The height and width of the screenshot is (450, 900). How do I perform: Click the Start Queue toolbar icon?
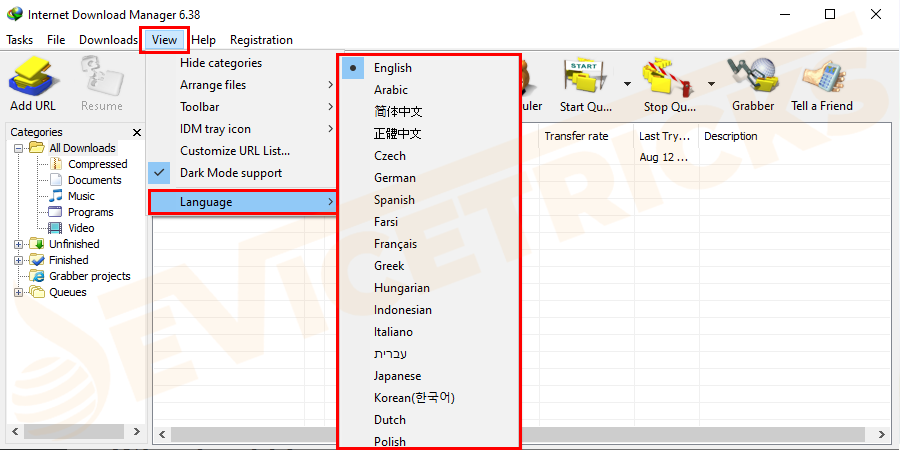pos(587,76)
